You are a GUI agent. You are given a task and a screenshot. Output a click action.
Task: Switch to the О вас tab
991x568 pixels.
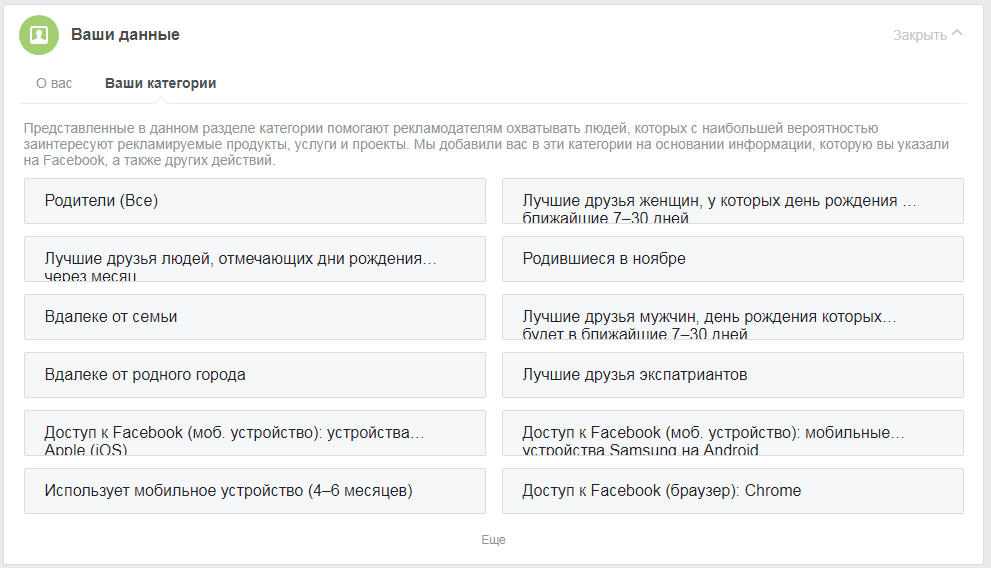54,83
